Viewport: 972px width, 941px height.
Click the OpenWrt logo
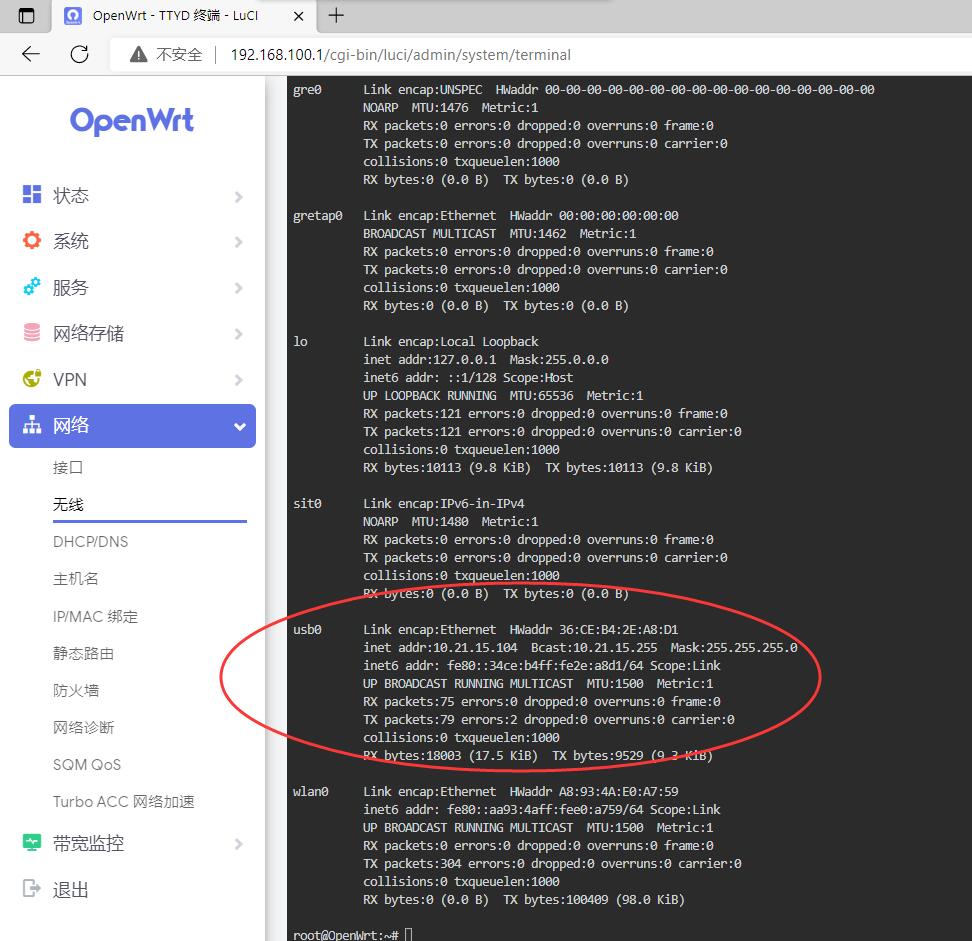click(x=132, y=121)
